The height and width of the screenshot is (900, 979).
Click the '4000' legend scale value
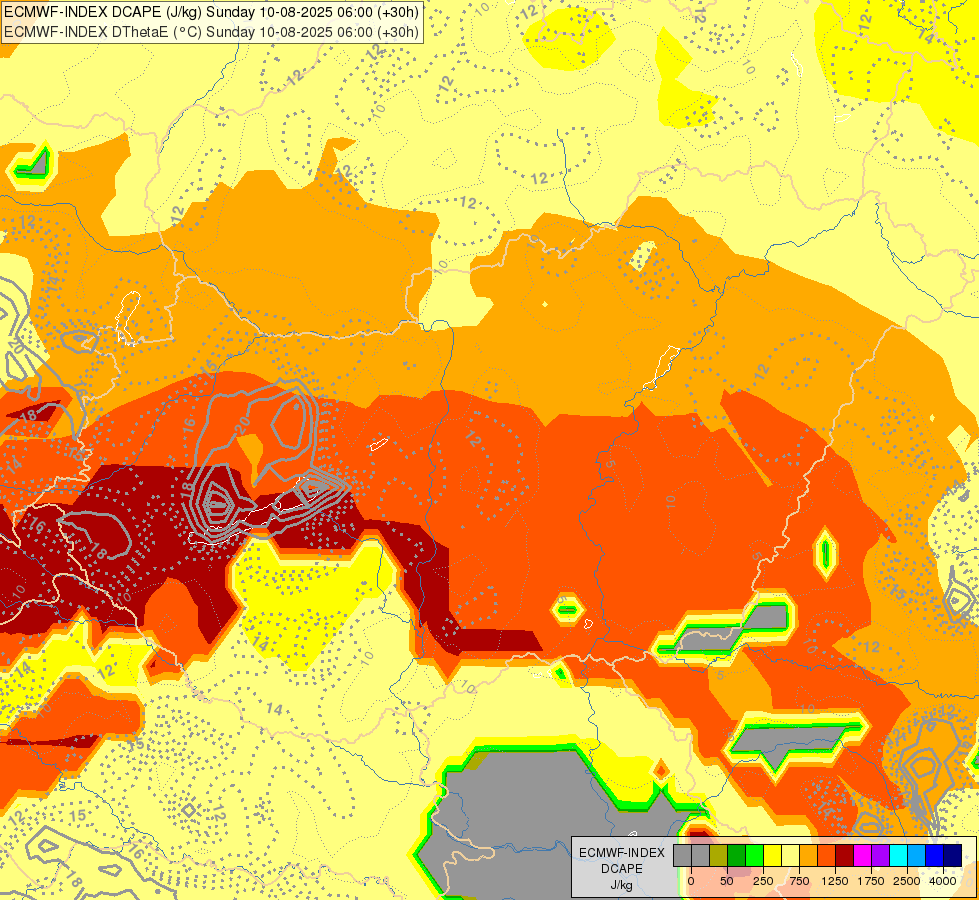943,881
